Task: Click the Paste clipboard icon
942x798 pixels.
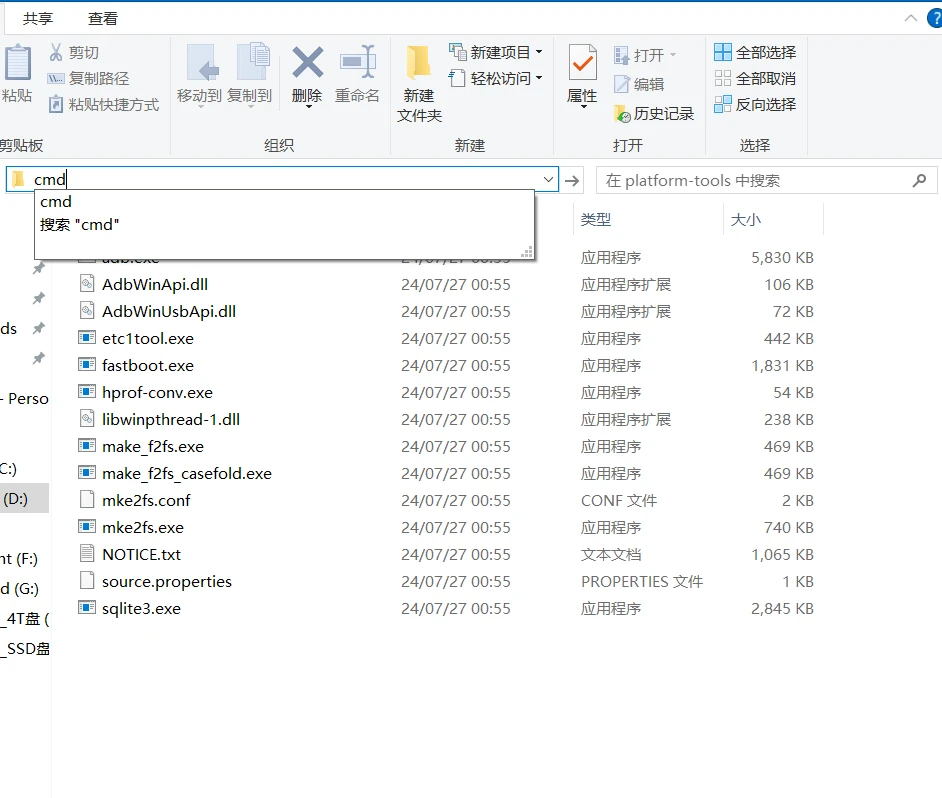Action: pos(17,62)
